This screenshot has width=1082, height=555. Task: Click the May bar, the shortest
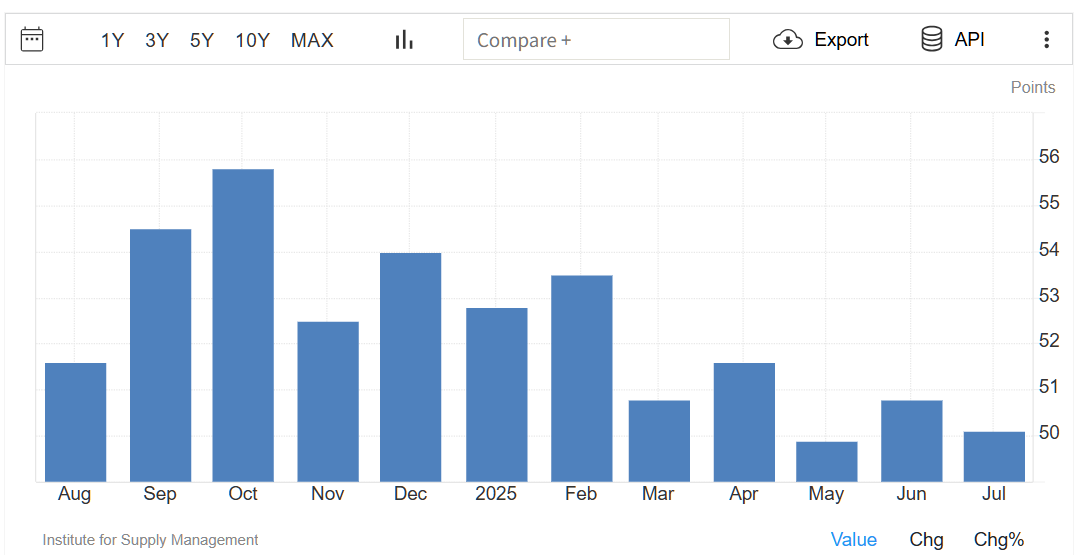[827, 462]
